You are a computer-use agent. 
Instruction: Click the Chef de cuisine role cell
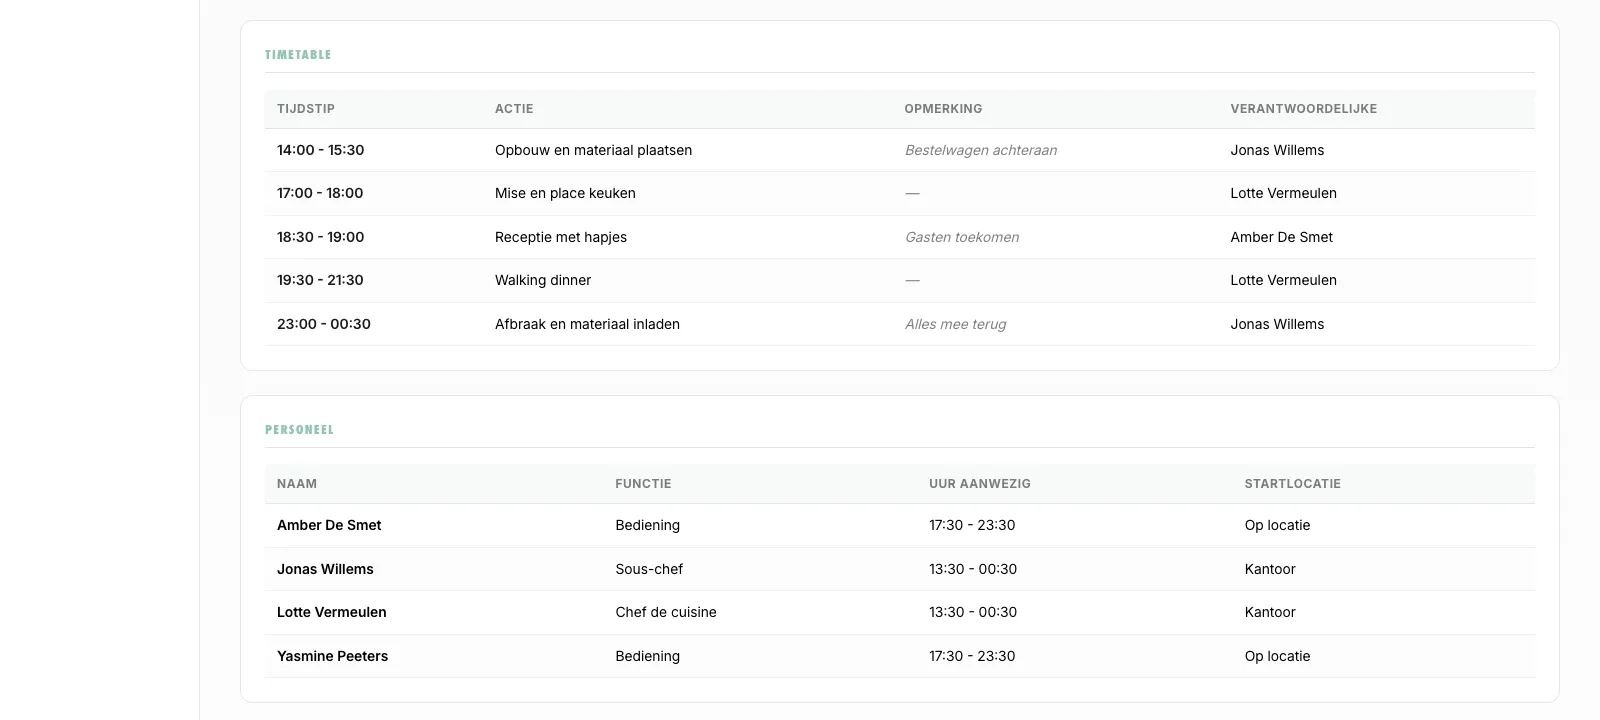pos(666,612)
